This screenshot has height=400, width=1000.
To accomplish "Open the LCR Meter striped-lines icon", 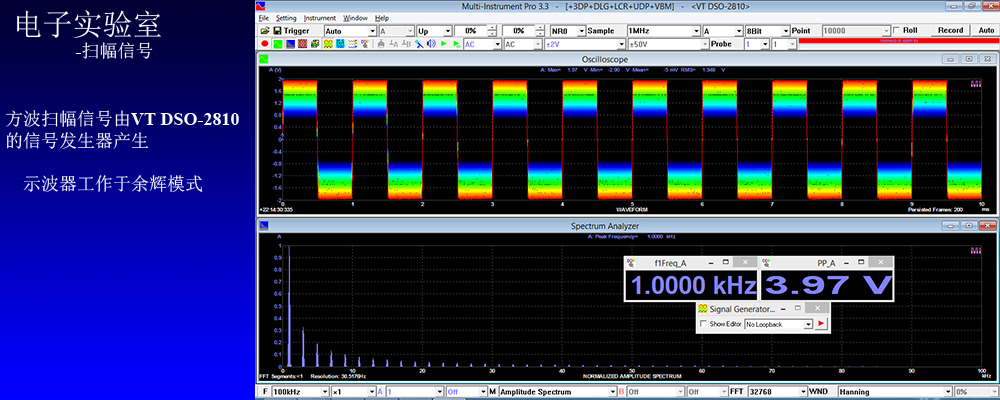I will click(353, 44).
